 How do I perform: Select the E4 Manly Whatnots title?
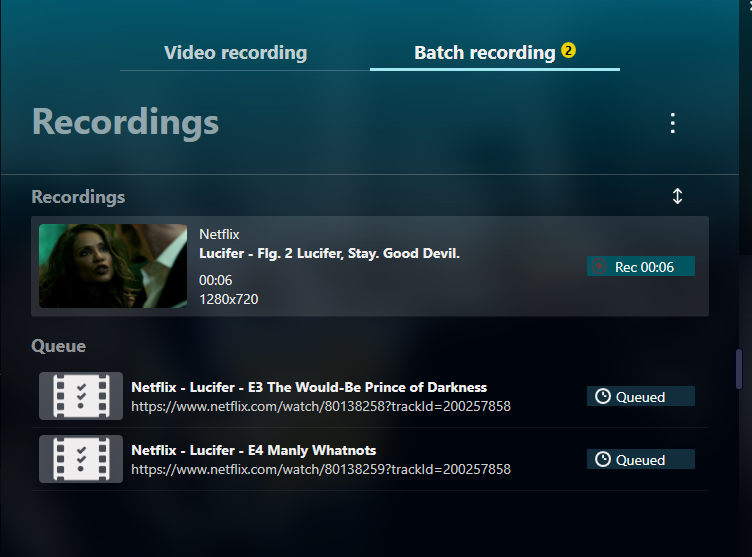[254, 450]
